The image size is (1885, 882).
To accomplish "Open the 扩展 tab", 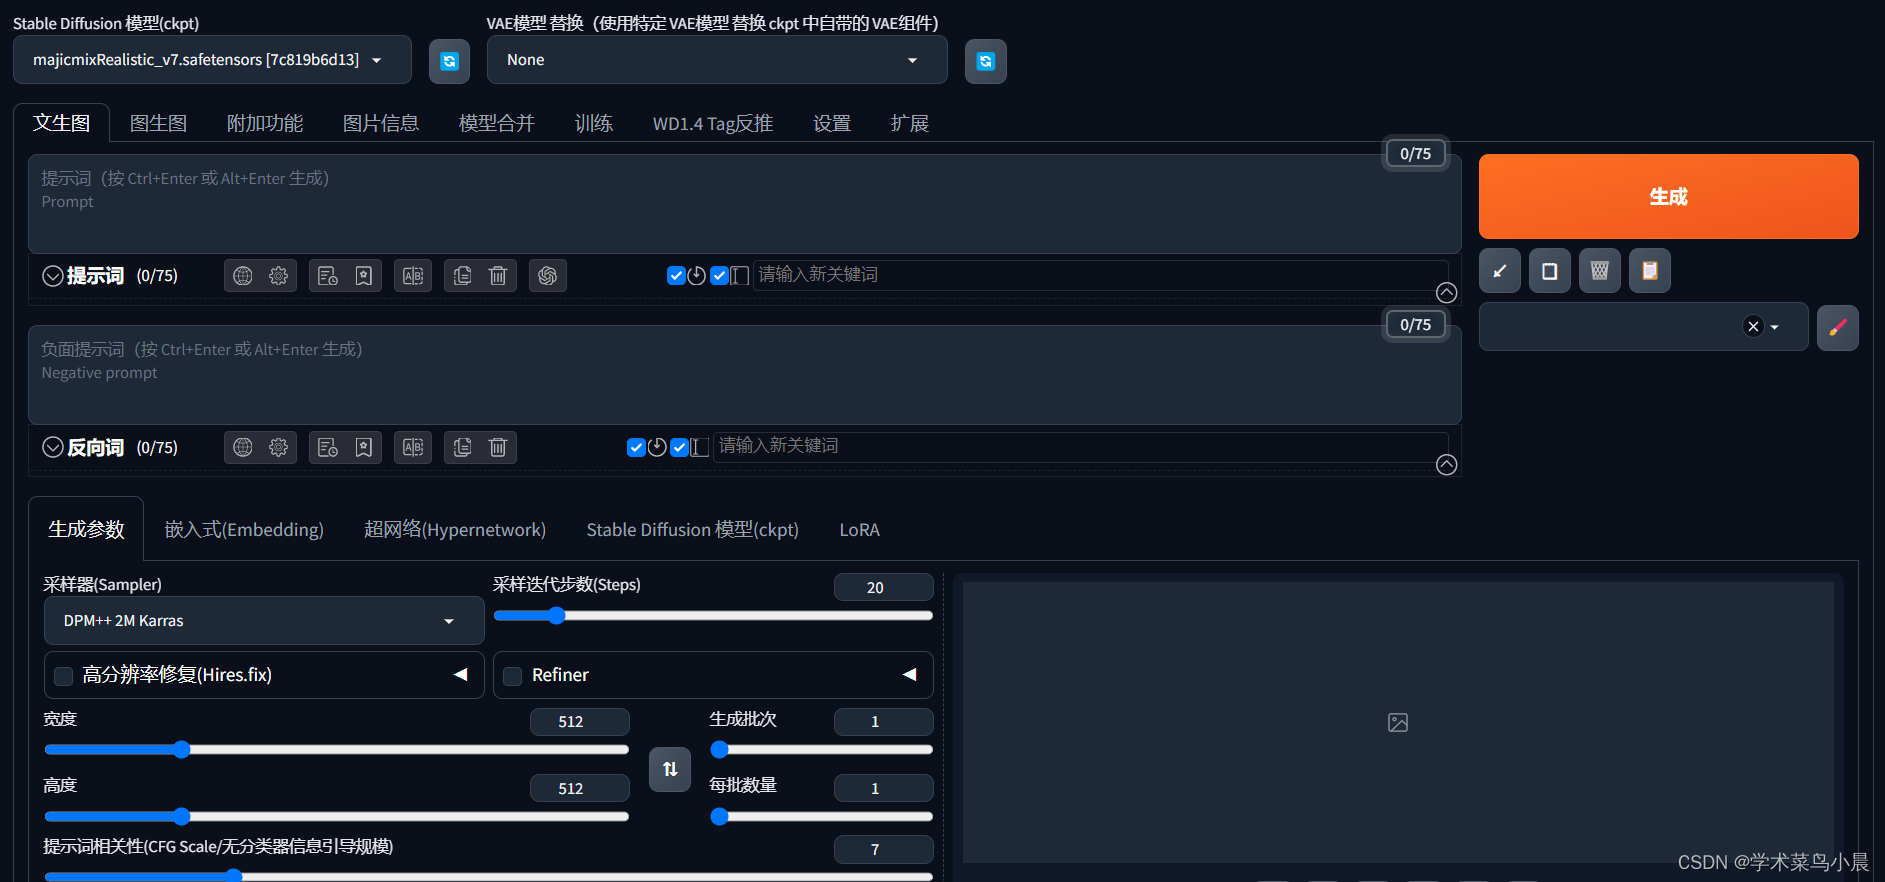I will click(x=910, y=123).
